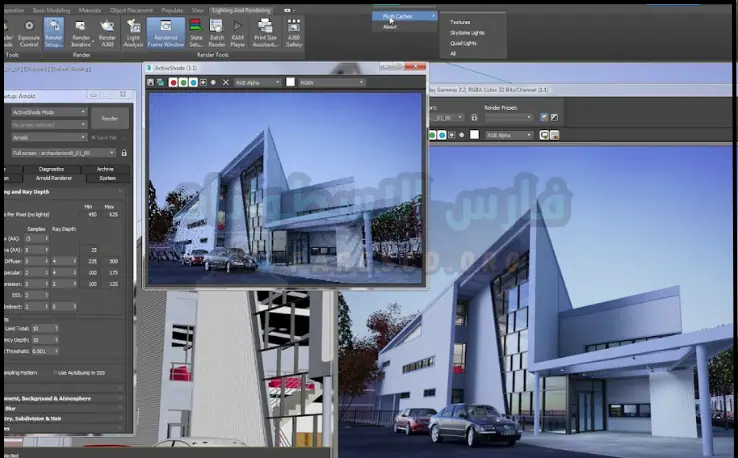
Task: Open RGB Alpha channel dropdown in ActiveShade
Action: click(258, 81)
